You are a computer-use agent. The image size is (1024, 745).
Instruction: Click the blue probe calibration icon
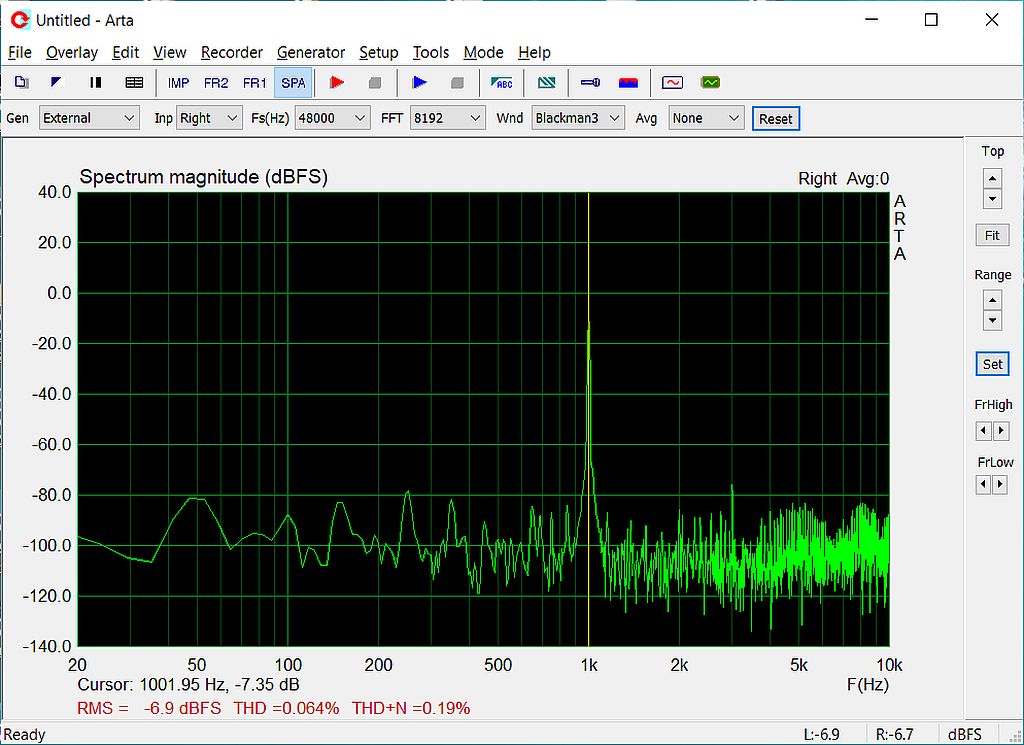590,83
